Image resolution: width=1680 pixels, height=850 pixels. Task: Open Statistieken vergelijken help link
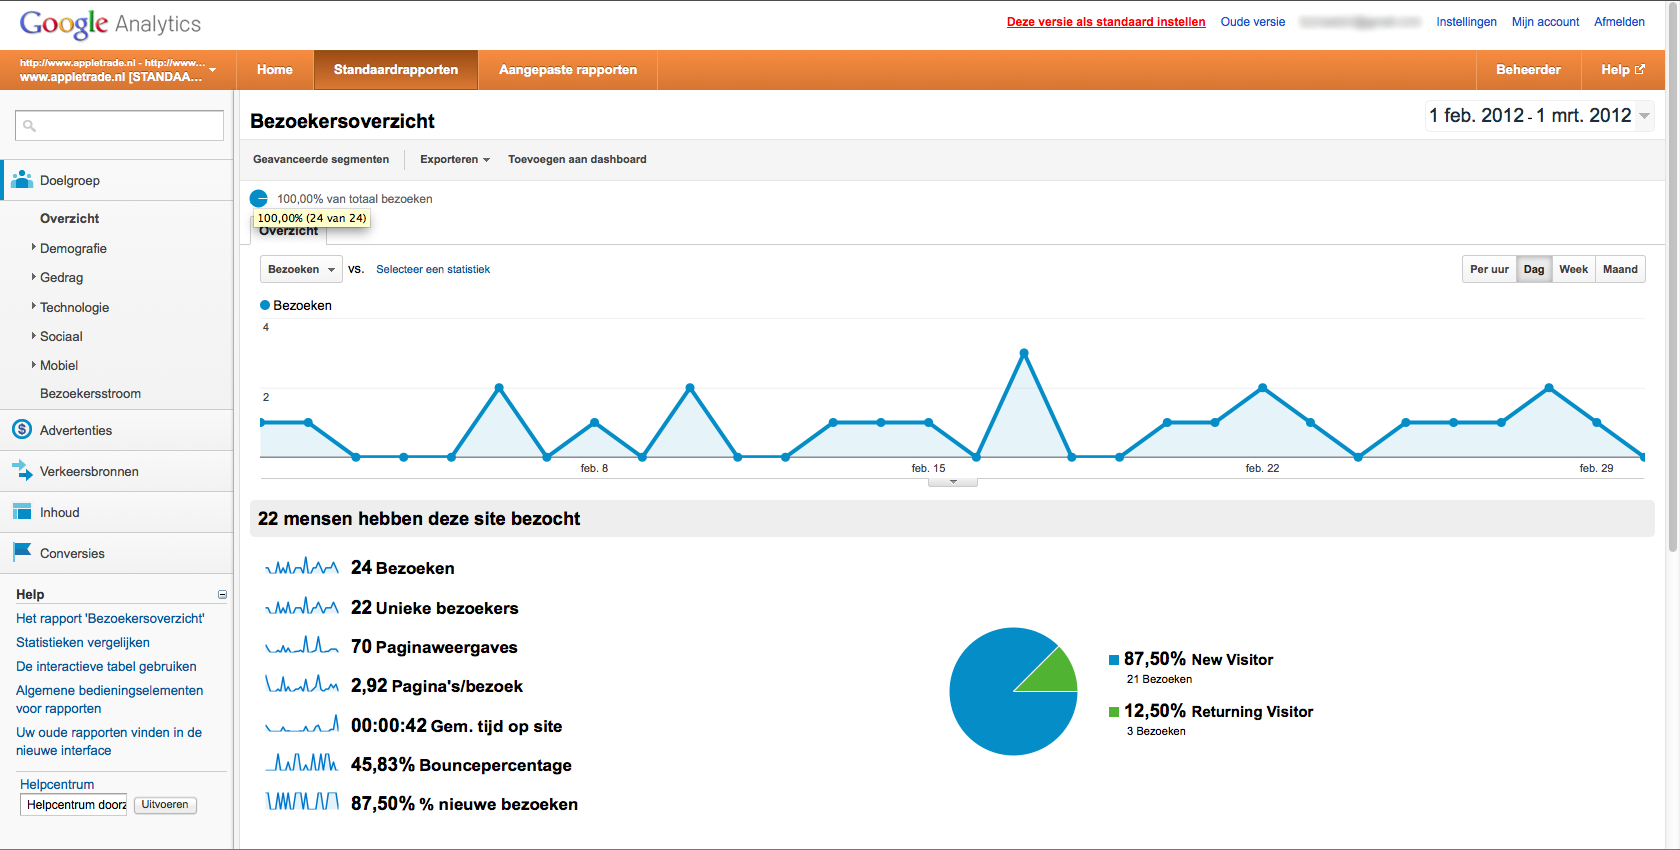tap(83, 642)
